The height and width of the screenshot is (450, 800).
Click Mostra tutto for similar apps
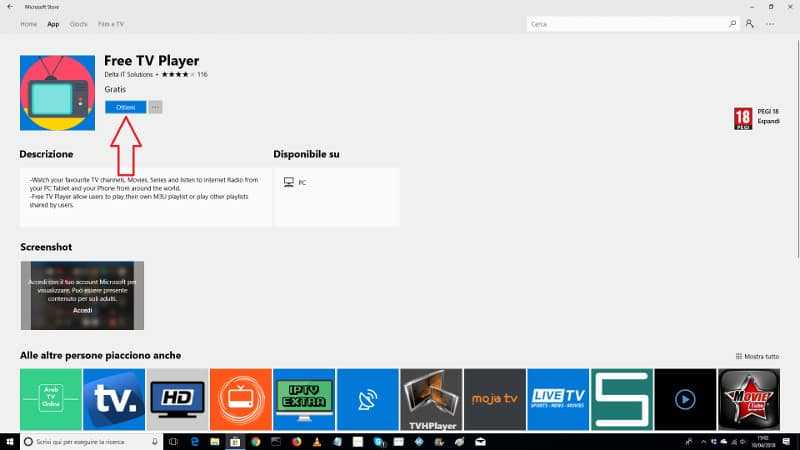point(758,356)
